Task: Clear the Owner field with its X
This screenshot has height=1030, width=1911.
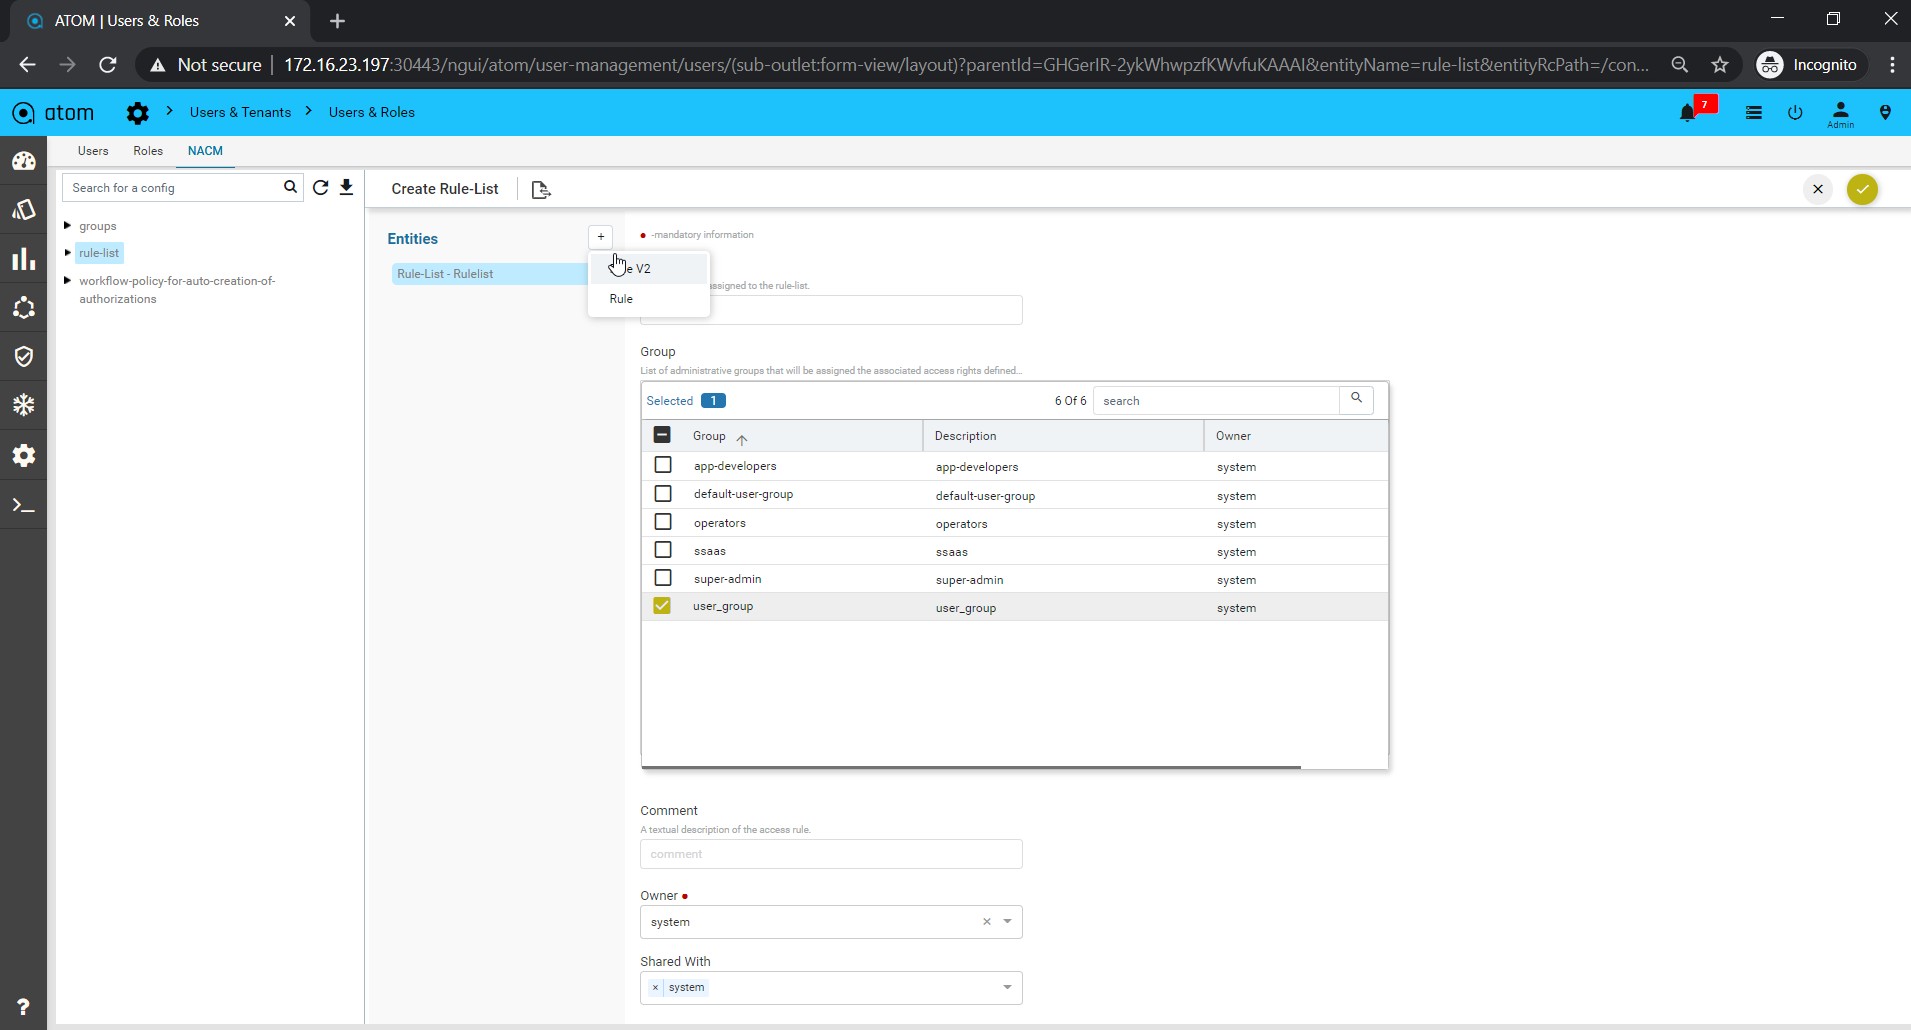Action: pos(986,922)
